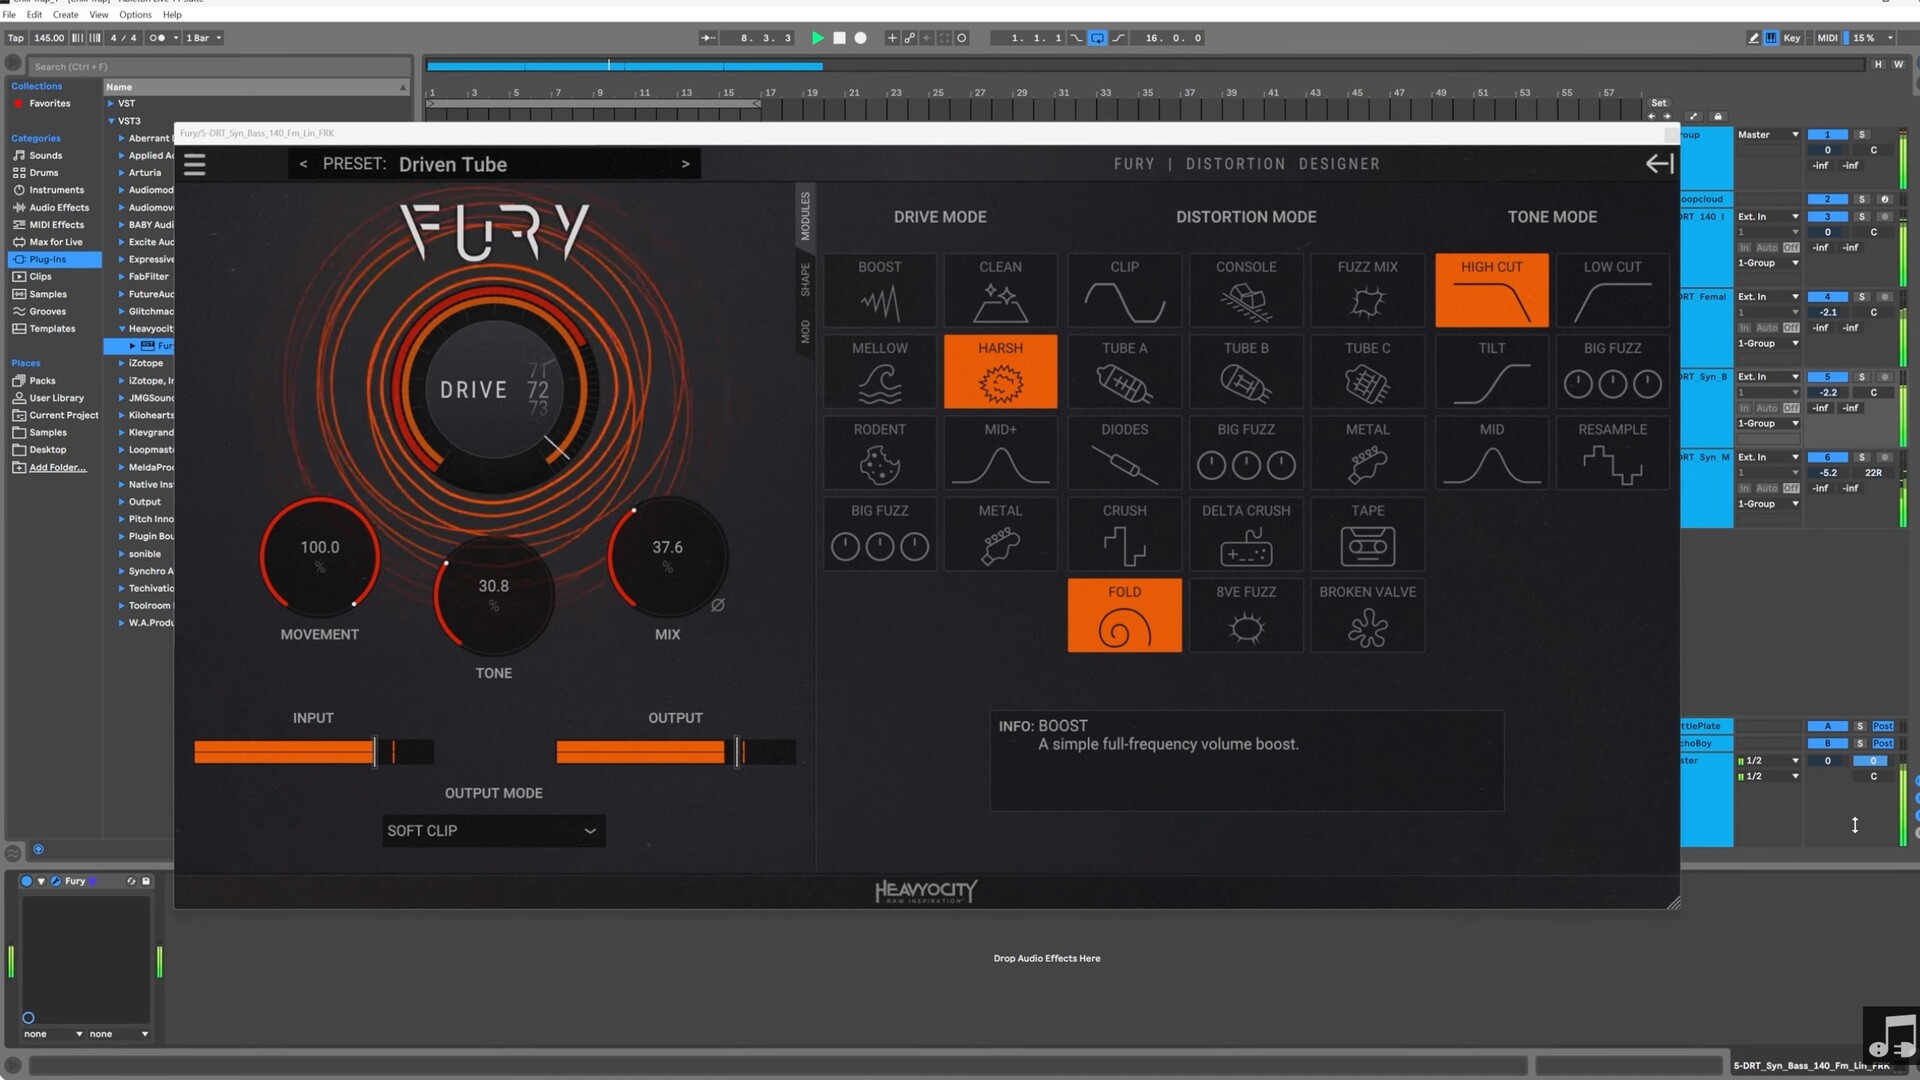Click the MOVEMENT knob

320,557
